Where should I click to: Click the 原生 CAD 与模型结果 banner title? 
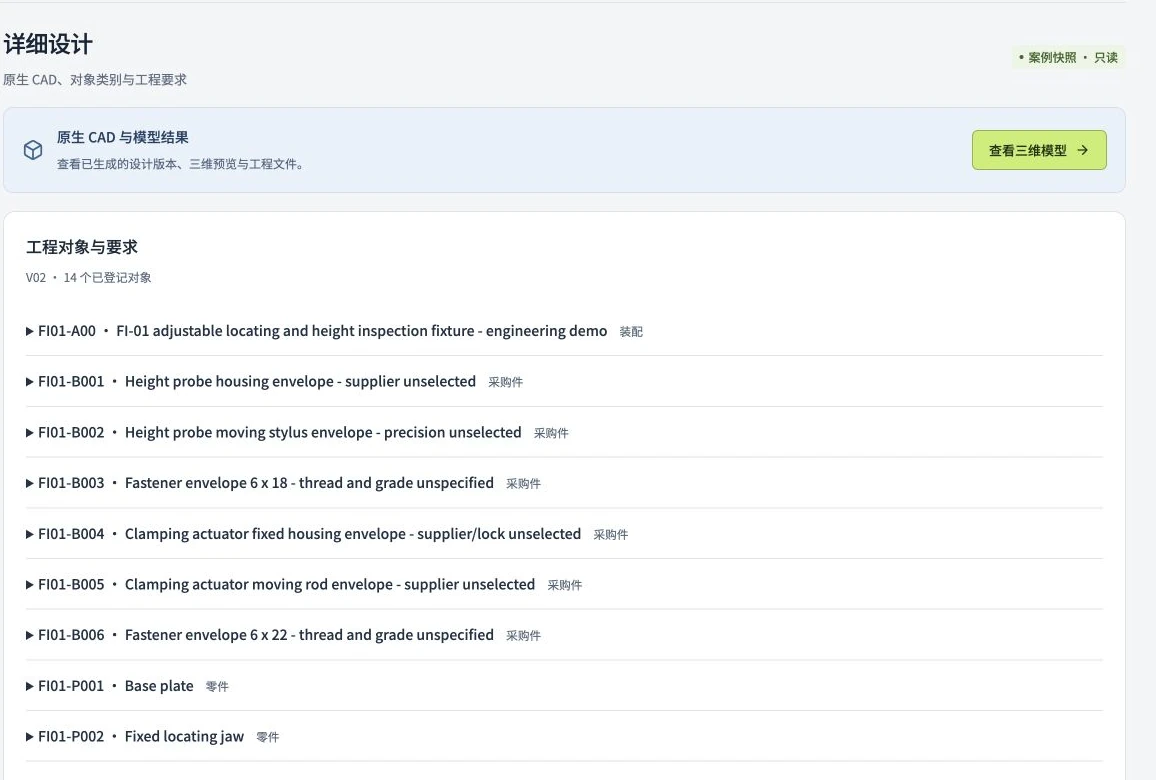click(122, 137)
